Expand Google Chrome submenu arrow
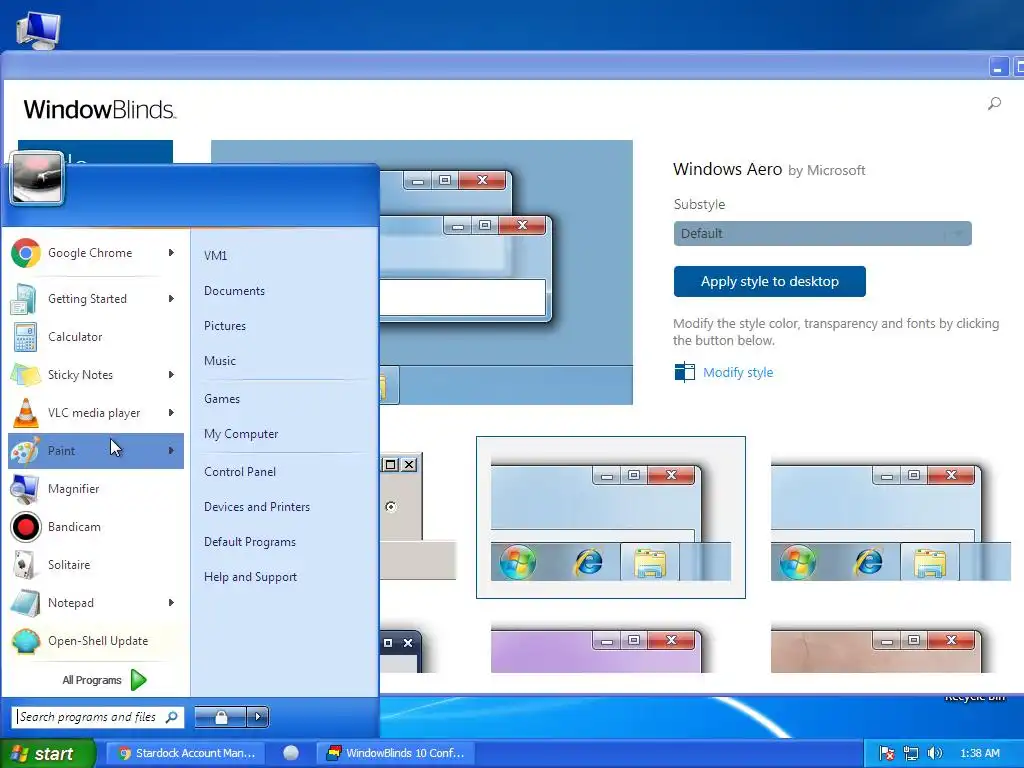1024x768 pixels. coord(171,253)
